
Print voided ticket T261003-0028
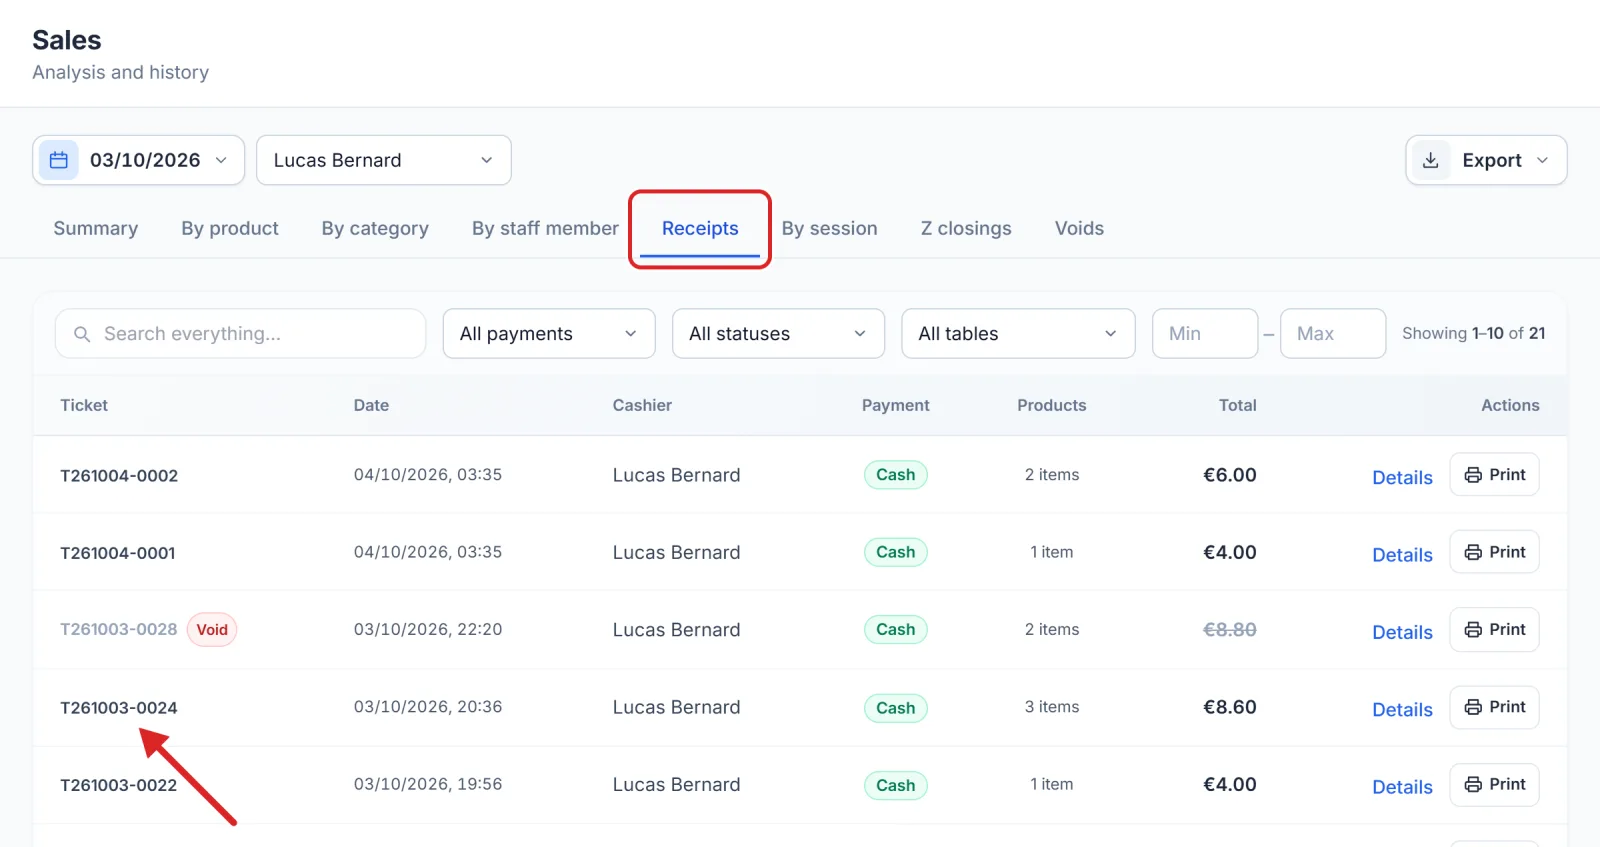tap(1494, 630)
